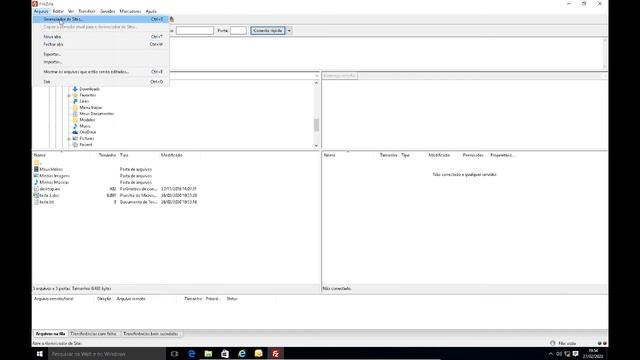Image resolution: width=640 pixels, height=360 pixels.
Task: Open the Marcadores menu
Action: 130,11
